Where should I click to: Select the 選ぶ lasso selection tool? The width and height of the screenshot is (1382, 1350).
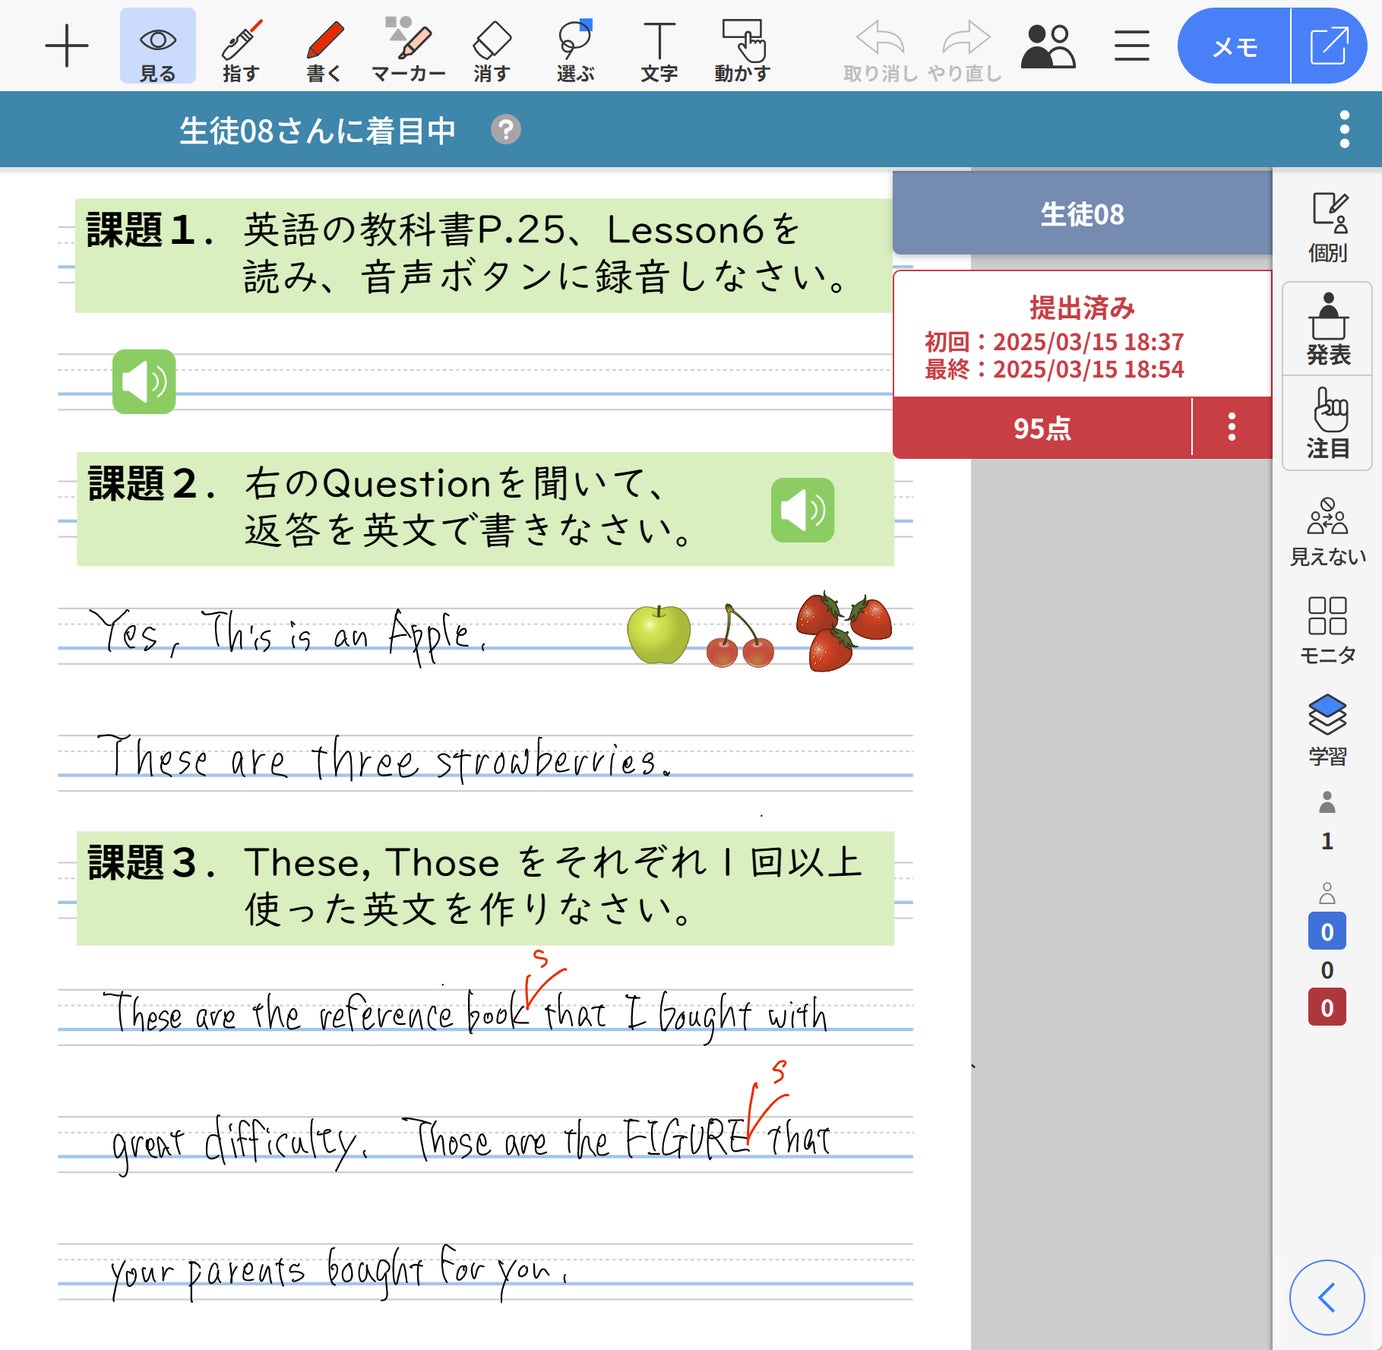pos(575,50)
